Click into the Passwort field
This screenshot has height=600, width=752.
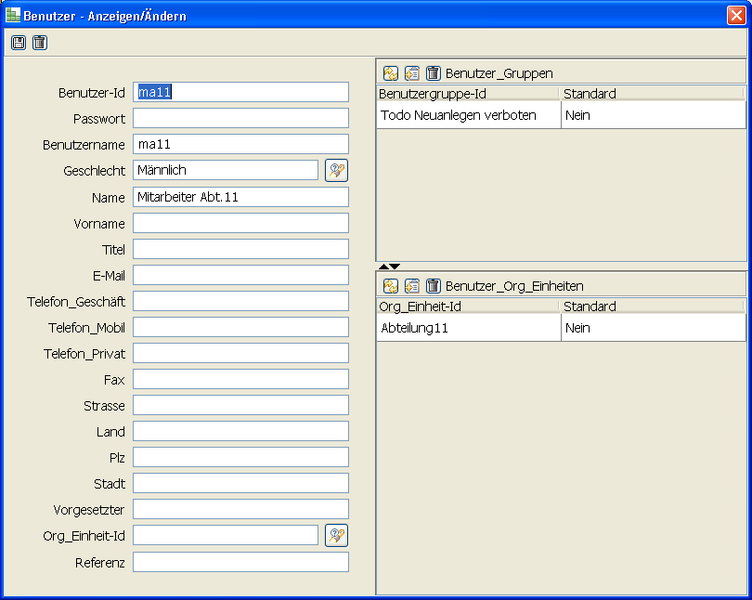[x=240, y=119]
